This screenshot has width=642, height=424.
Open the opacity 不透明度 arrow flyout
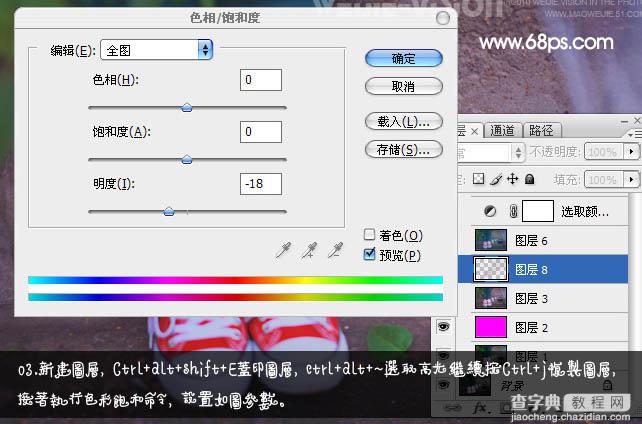coord(631,152)
